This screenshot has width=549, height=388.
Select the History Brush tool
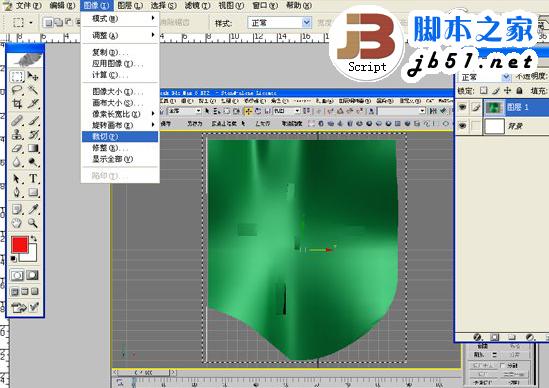tap(33, 134)
